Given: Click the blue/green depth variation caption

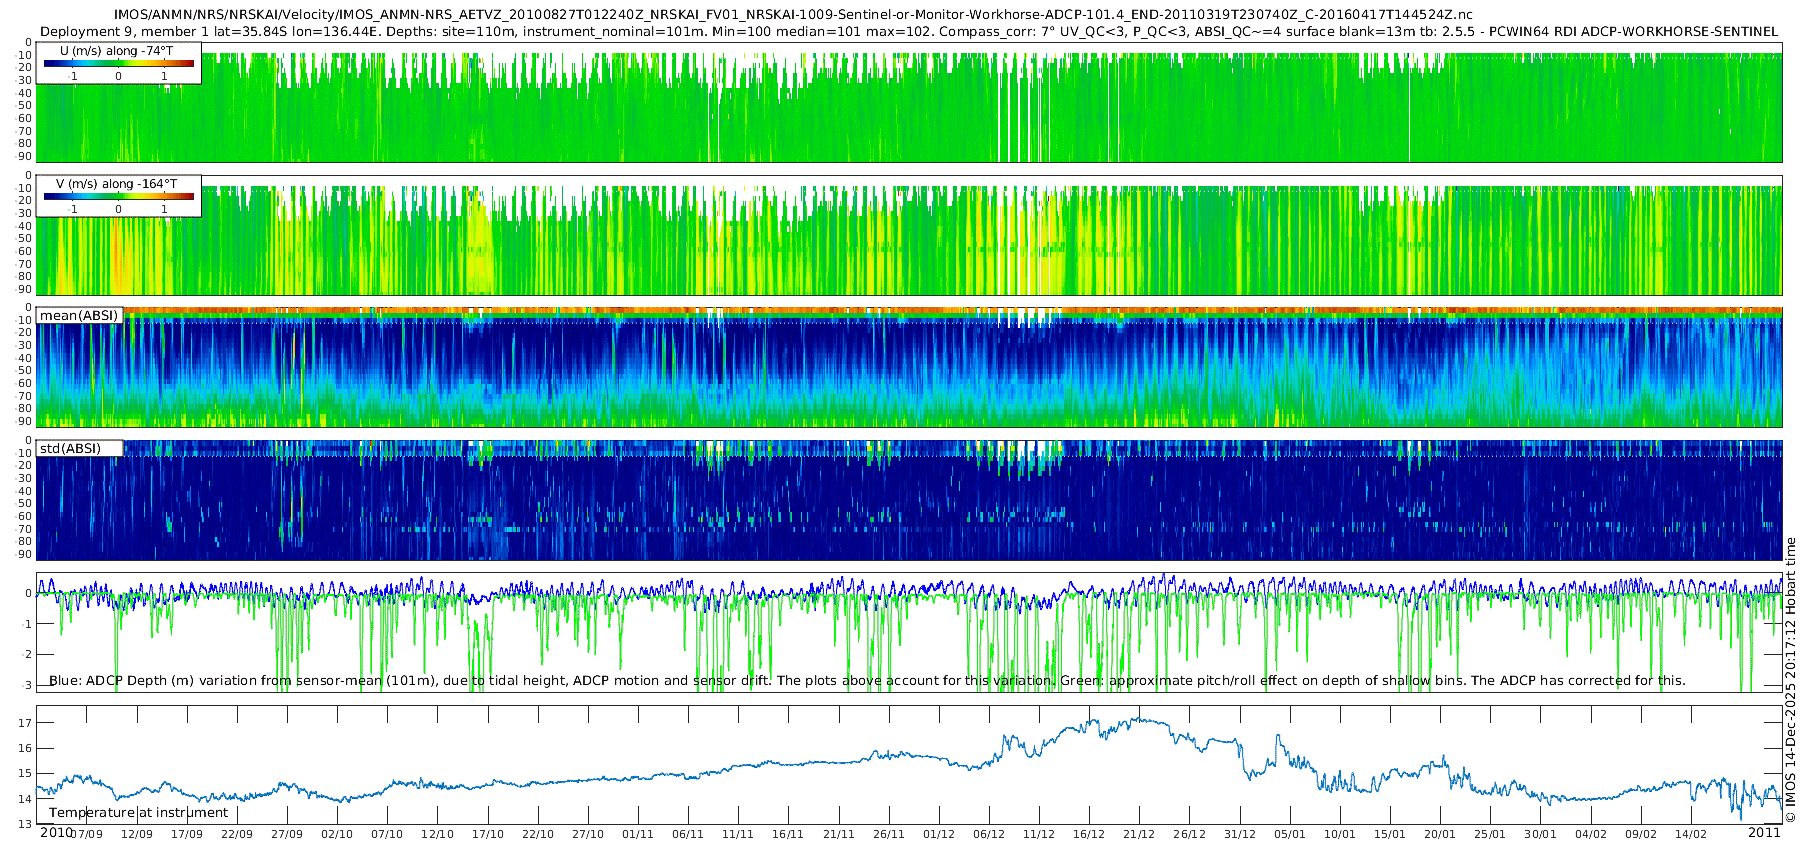Looking at the screenshot, I should (867, 680).
